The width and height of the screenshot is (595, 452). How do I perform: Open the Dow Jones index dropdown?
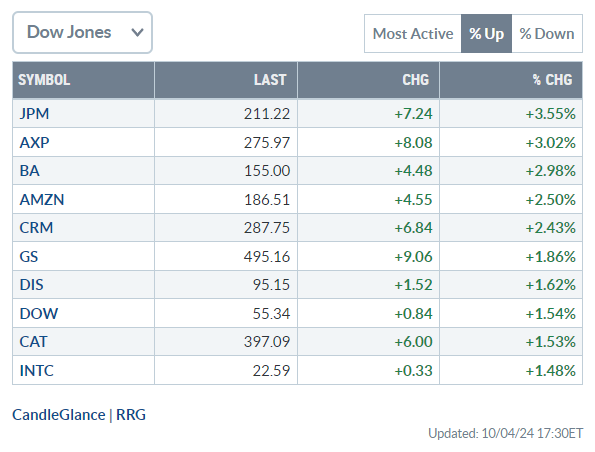tap(82, 32)
